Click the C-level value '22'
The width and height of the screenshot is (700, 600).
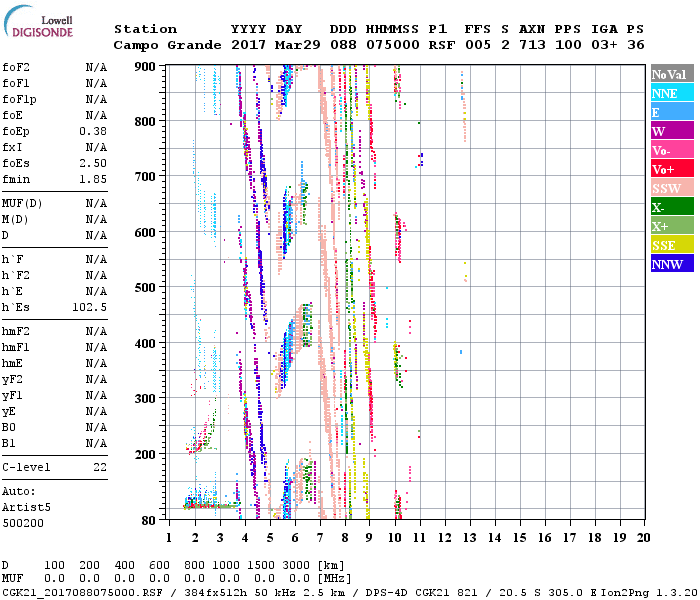pos(100,467)
